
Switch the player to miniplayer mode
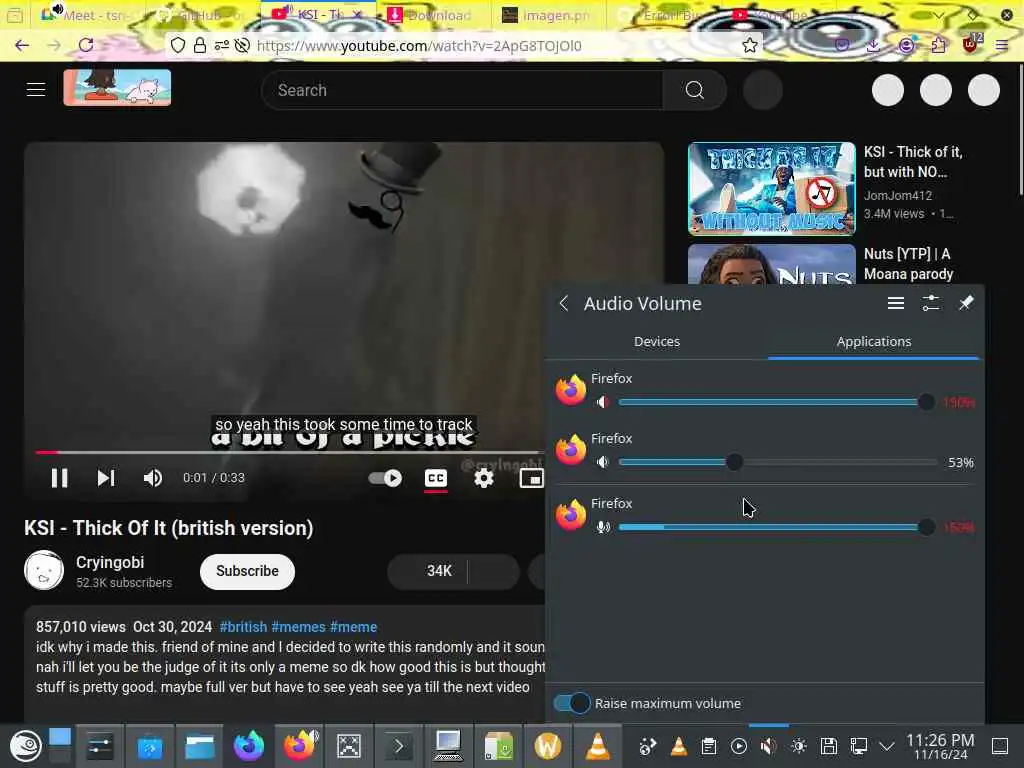[531, 478]
